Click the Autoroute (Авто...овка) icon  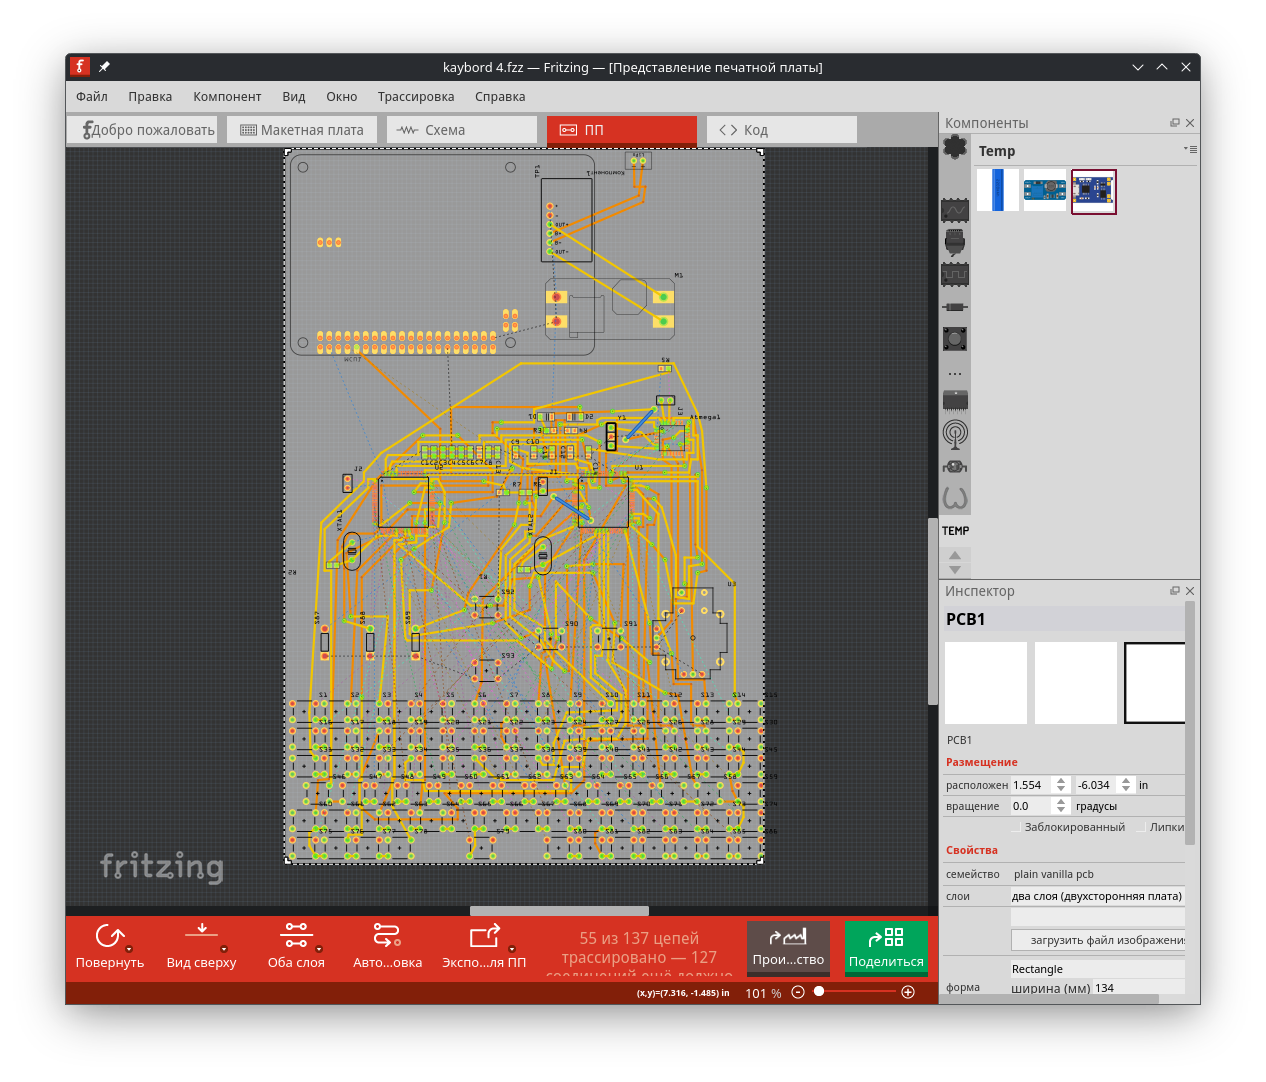pos(387,937)
